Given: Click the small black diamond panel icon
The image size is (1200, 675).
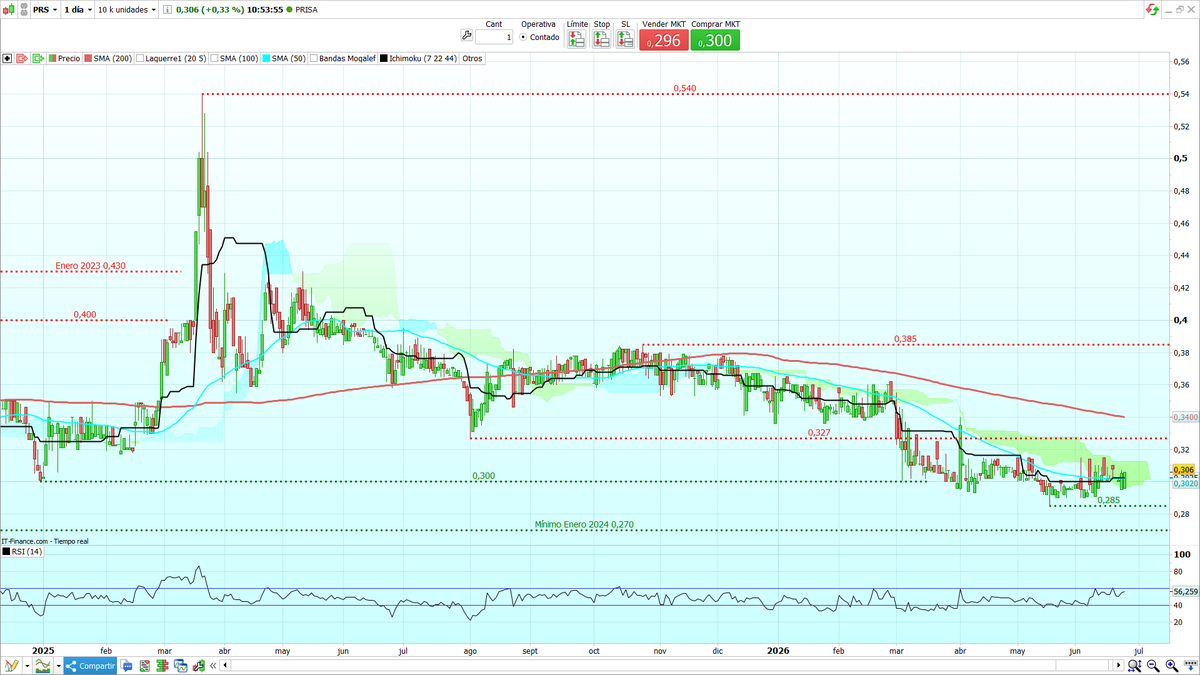Looking at the screenshot, I should click(x=7, y=58).
